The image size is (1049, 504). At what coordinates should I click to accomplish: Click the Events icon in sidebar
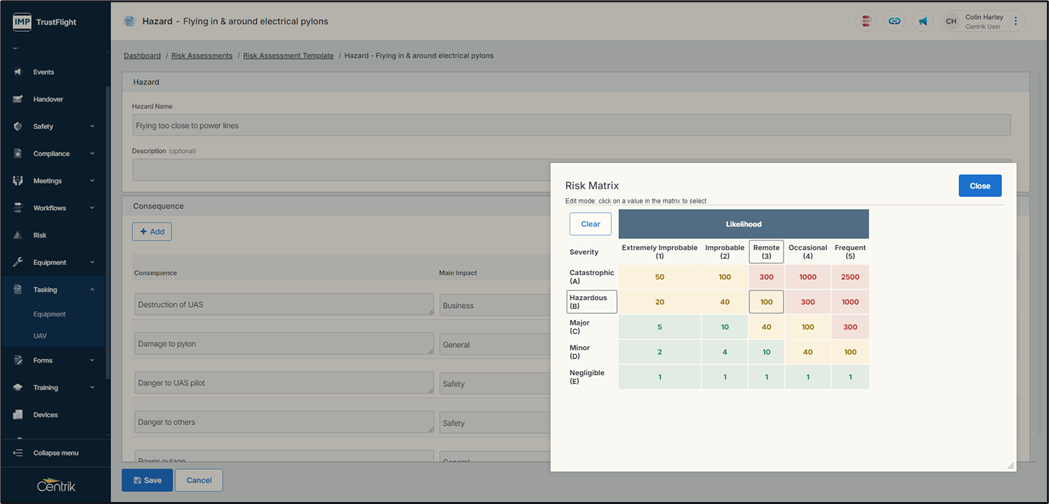point(17,73)
